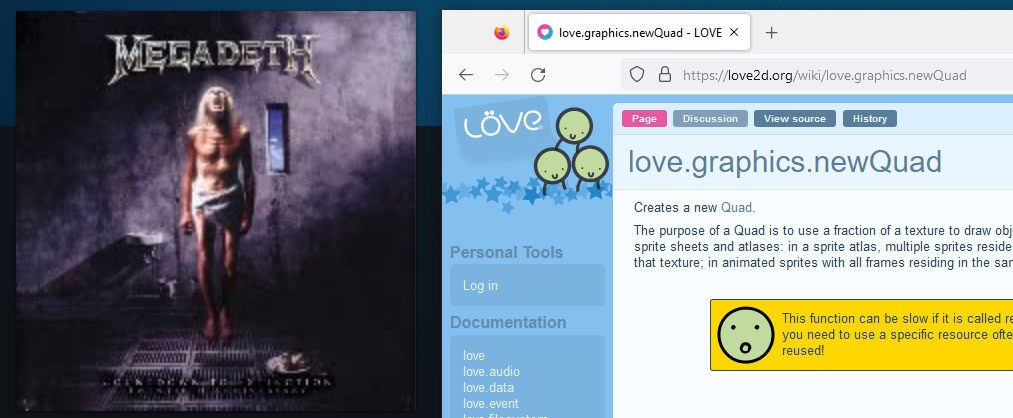Open the love.event documentation link
The width and height of the screenshot is (1013, 418).
click(490, 404)
